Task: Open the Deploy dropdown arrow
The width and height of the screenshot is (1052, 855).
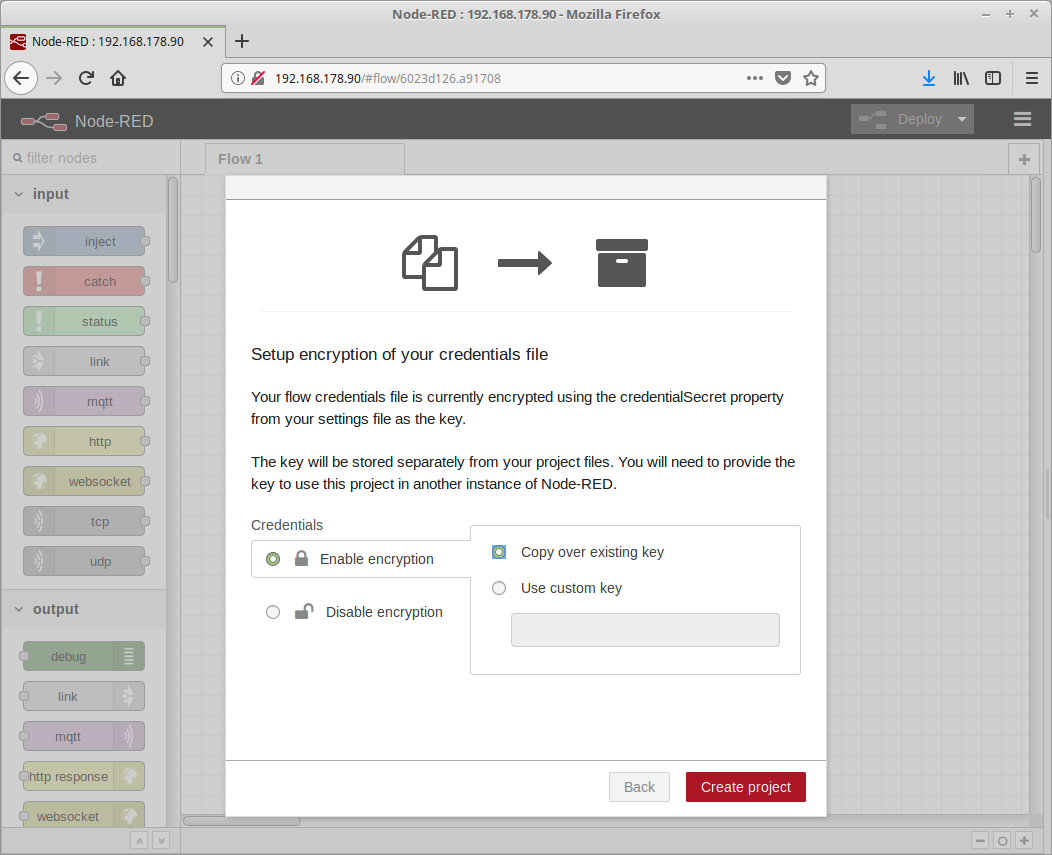Action: click(962, 119)
